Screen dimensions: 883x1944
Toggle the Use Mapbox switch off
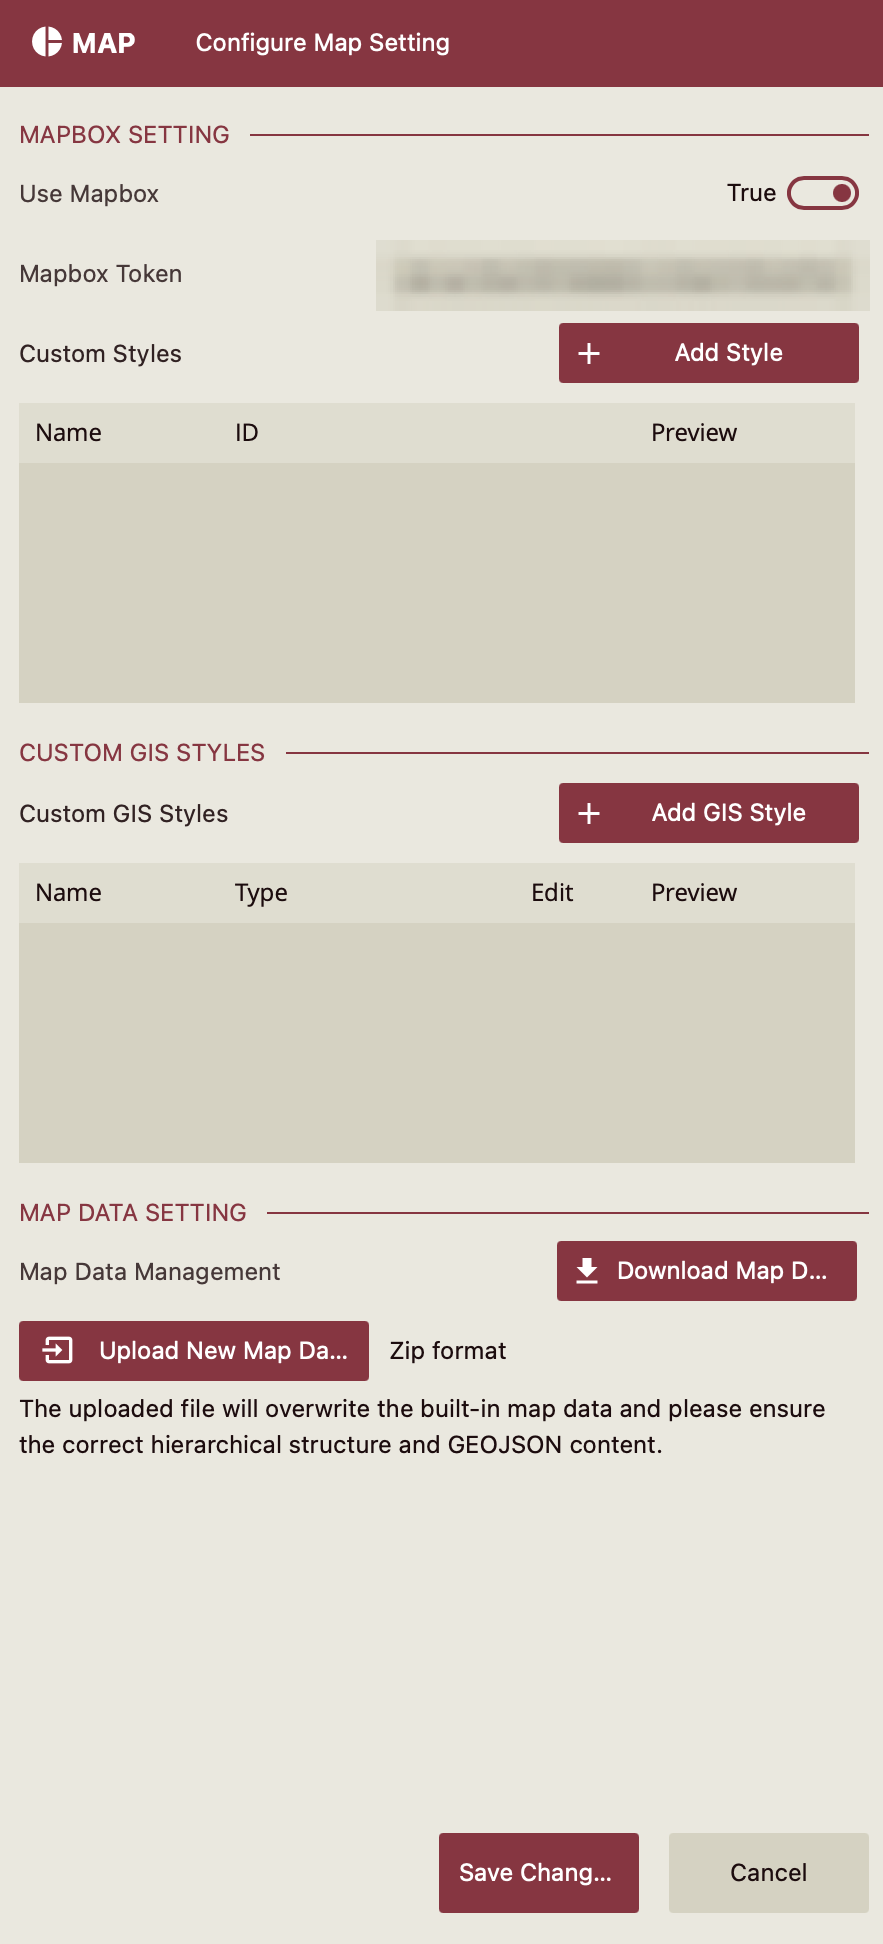point(823,193)
